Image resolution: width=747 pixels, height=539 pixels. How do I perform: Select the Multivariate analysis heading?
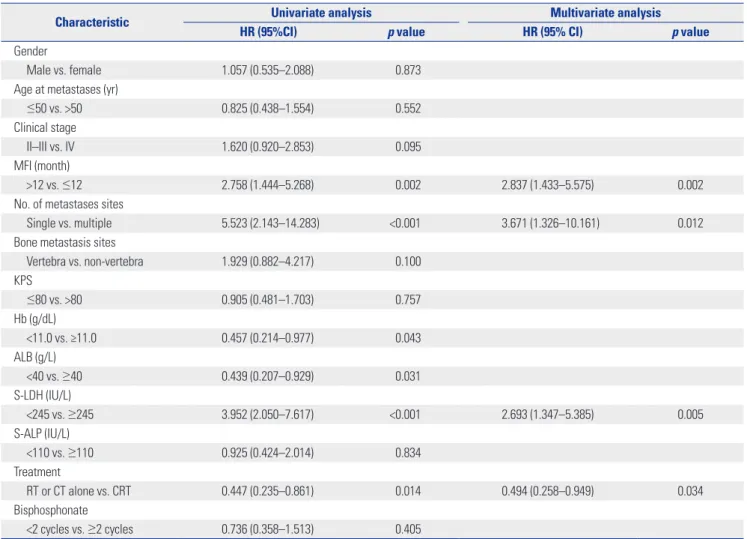coord(606,12)
